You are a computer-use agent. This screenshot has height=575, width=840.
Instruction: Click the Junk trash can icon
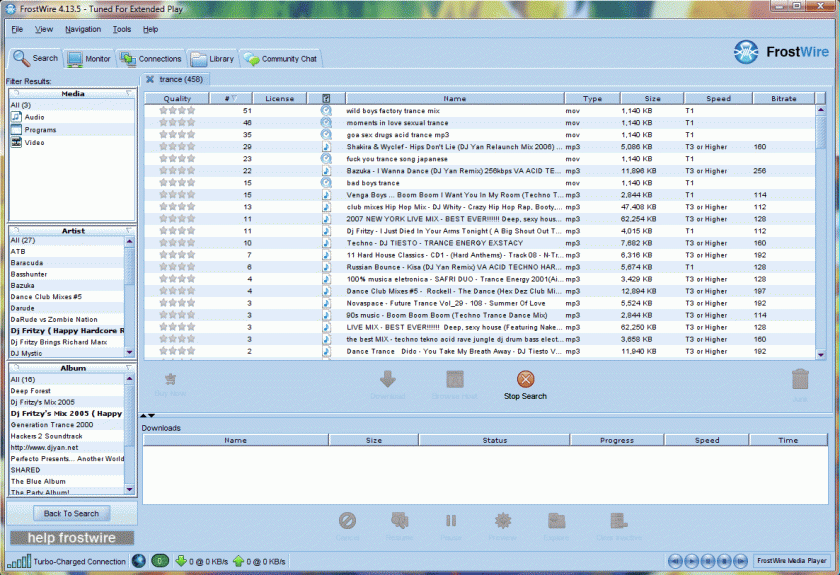point(800,379)
